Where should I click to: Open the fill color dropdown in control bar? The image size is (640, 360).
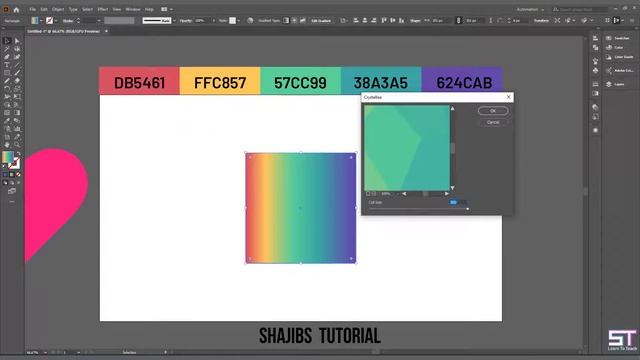41,20
